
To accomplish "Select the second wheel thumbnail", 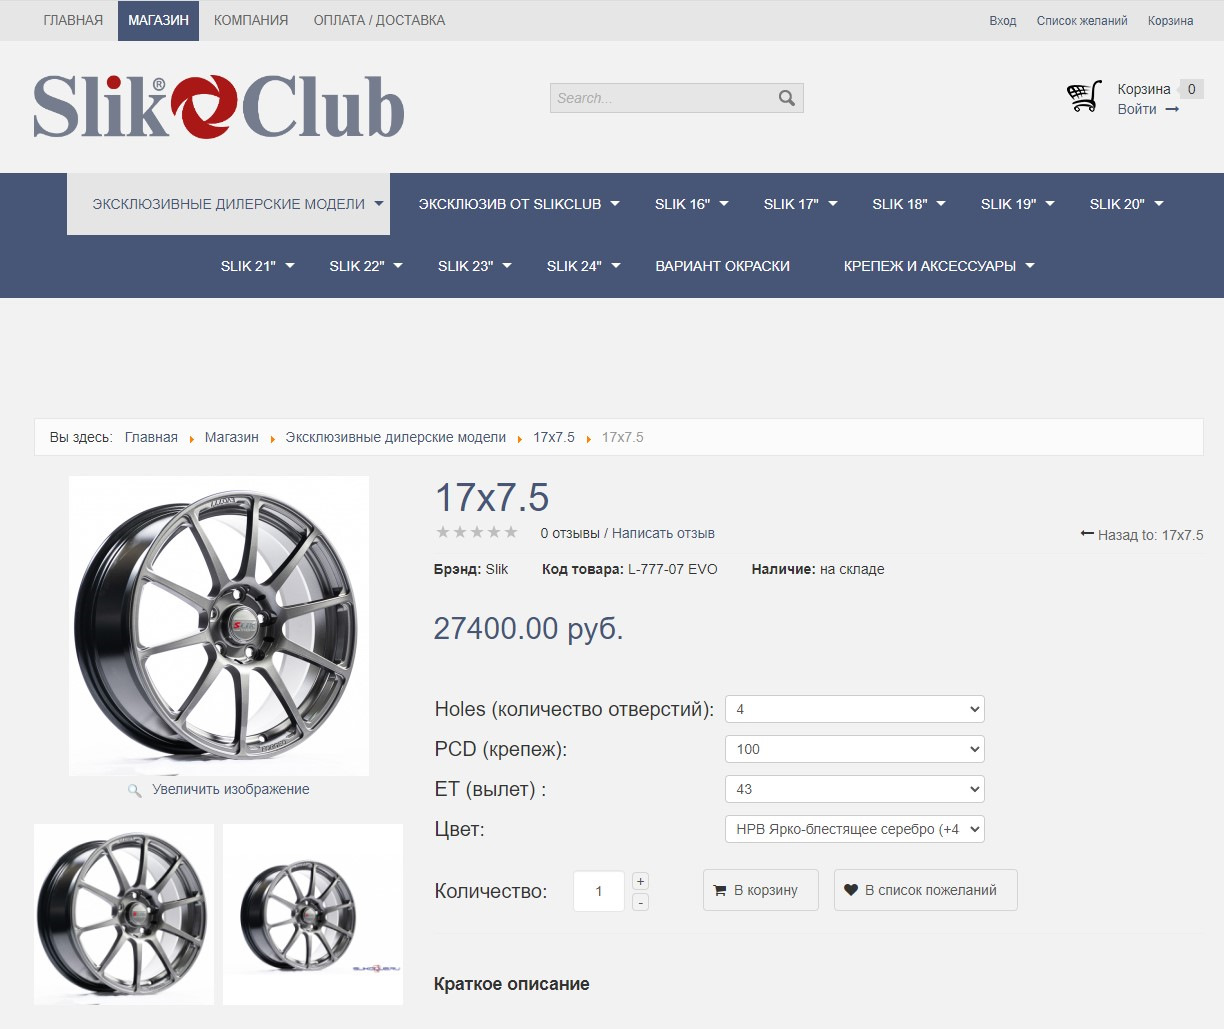I will coord(312,914).
